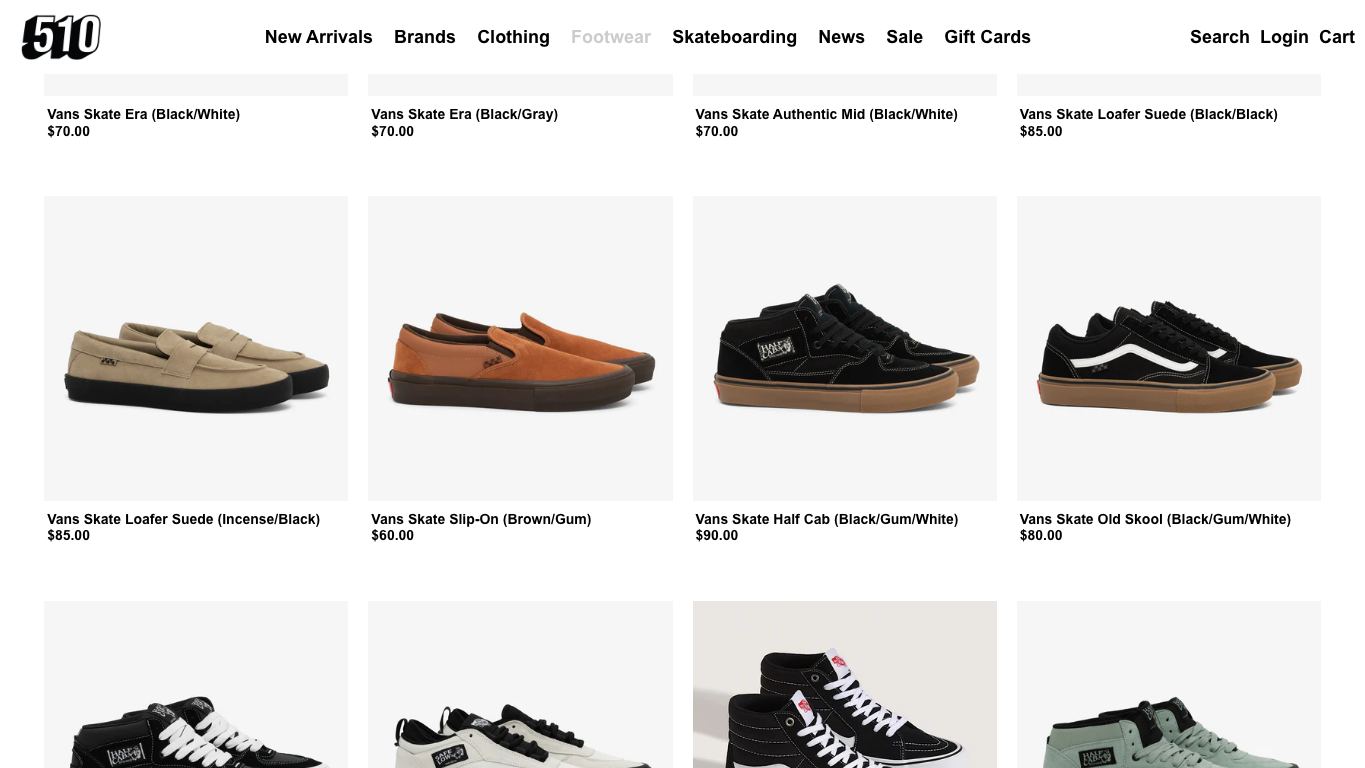Go to the Clothing section
The height and width of the screenshot is (768, 1365).
pos(513,37)
